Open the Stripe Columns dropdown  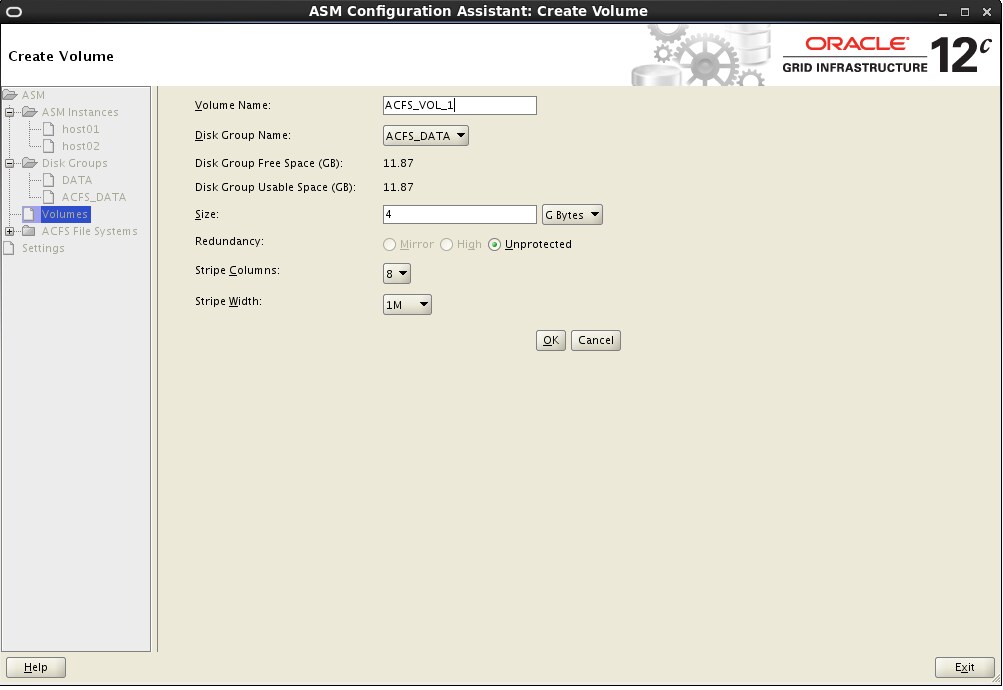click(397, 274)
